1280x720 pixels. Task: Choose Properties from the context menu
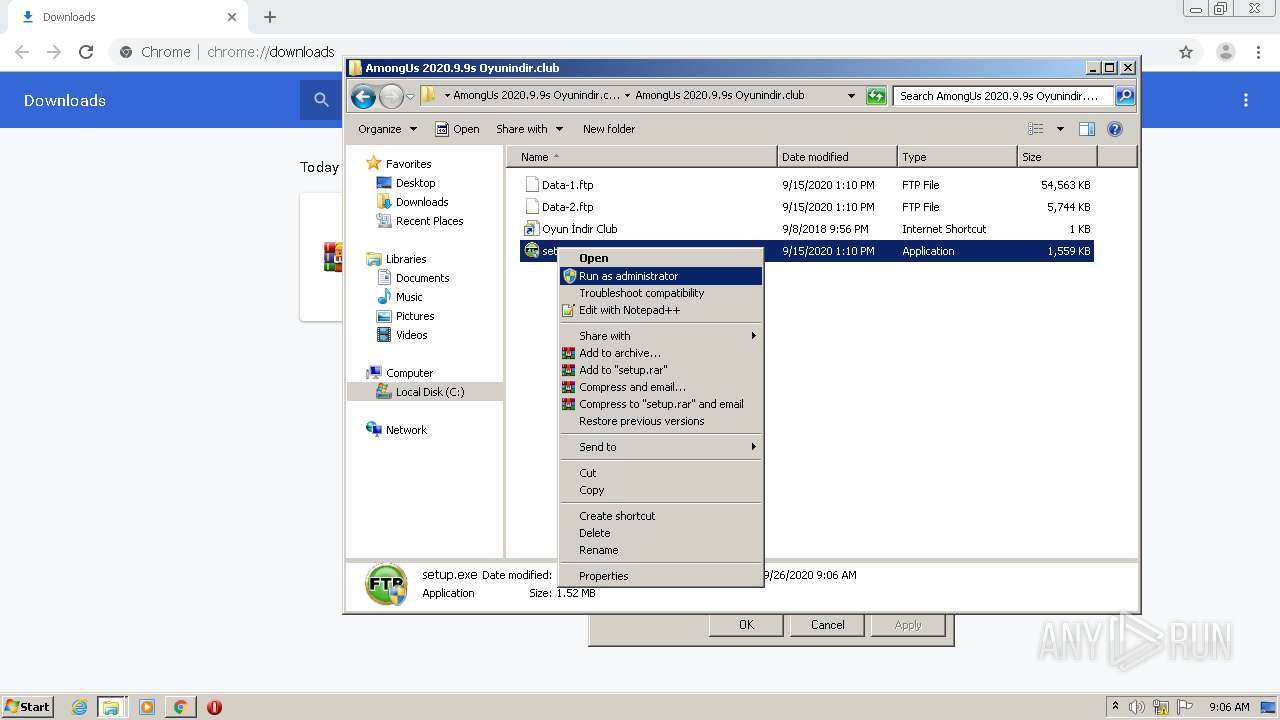click(x=661, y=576)
